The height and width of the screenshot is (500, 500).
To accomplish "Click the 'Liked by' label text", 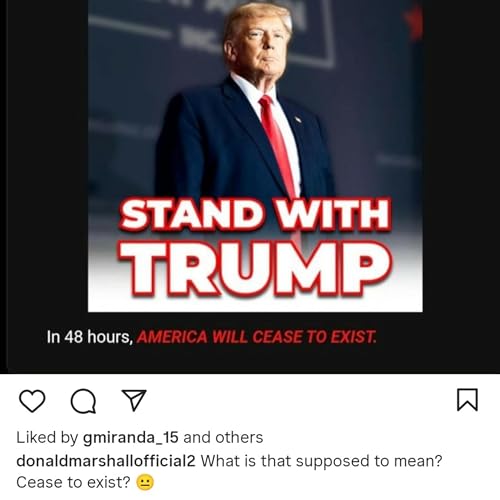I will [47, 438].
